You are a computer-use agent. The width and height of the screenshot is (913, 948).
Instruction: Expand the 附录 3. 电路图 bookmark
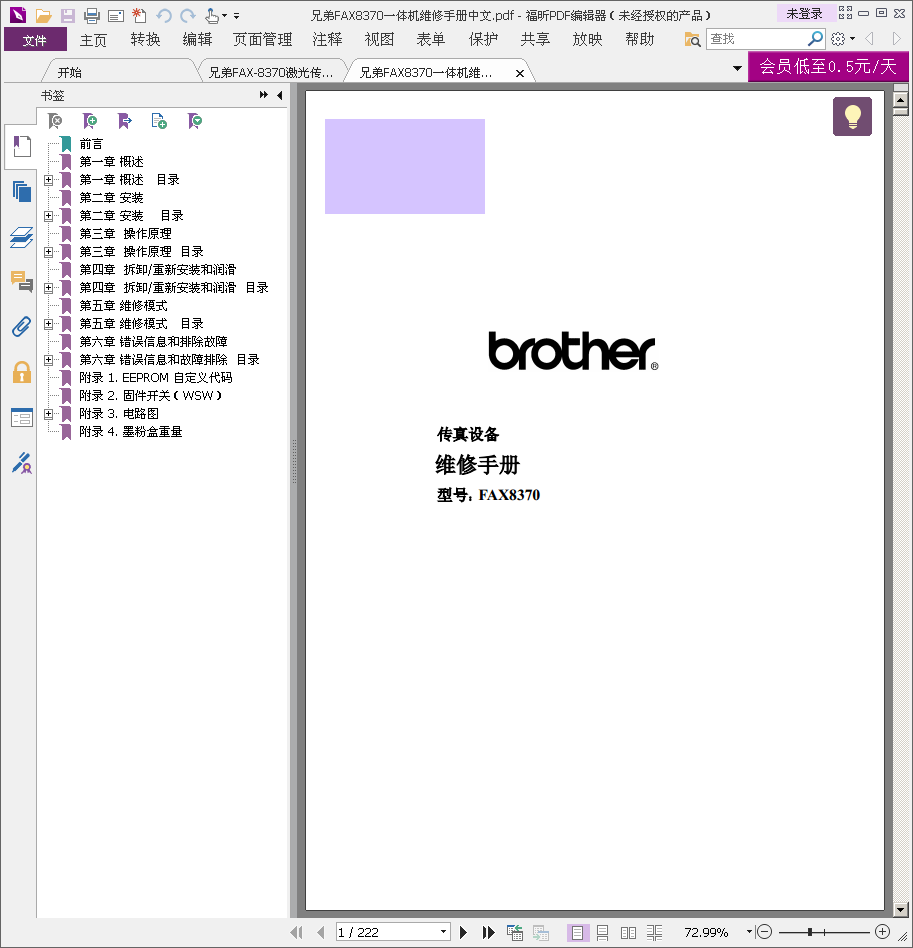point(48,414)
